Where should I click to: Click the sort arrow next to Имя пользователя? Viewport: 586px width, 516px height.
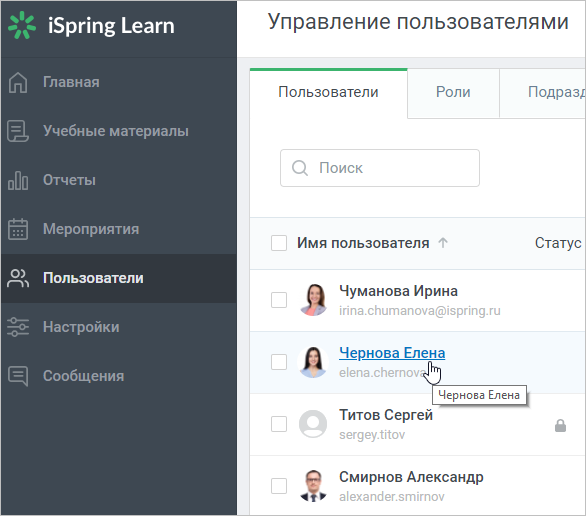(443, 243)
